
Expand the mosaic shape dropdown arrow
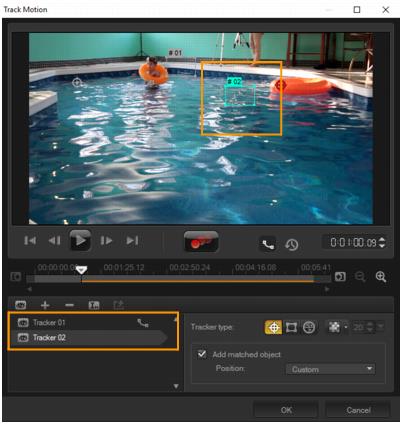coord(346,327)
